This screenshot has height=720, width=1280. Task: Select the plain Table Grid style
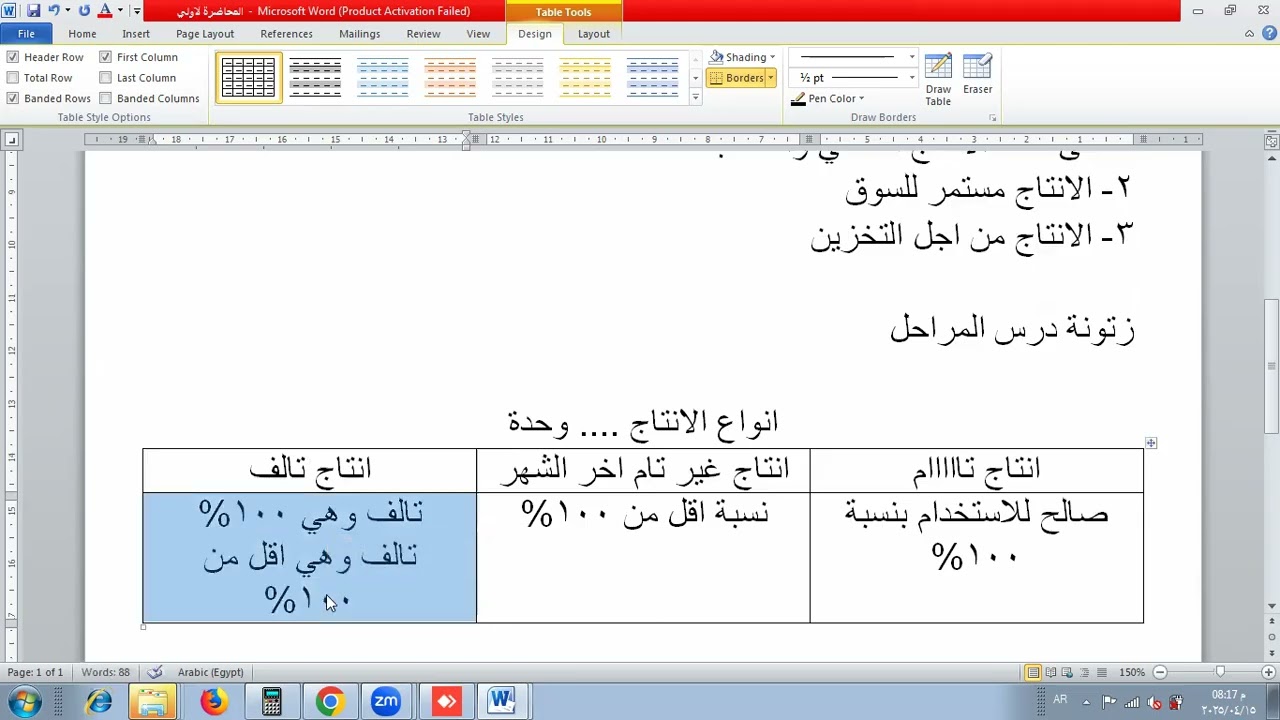point(248,77)
